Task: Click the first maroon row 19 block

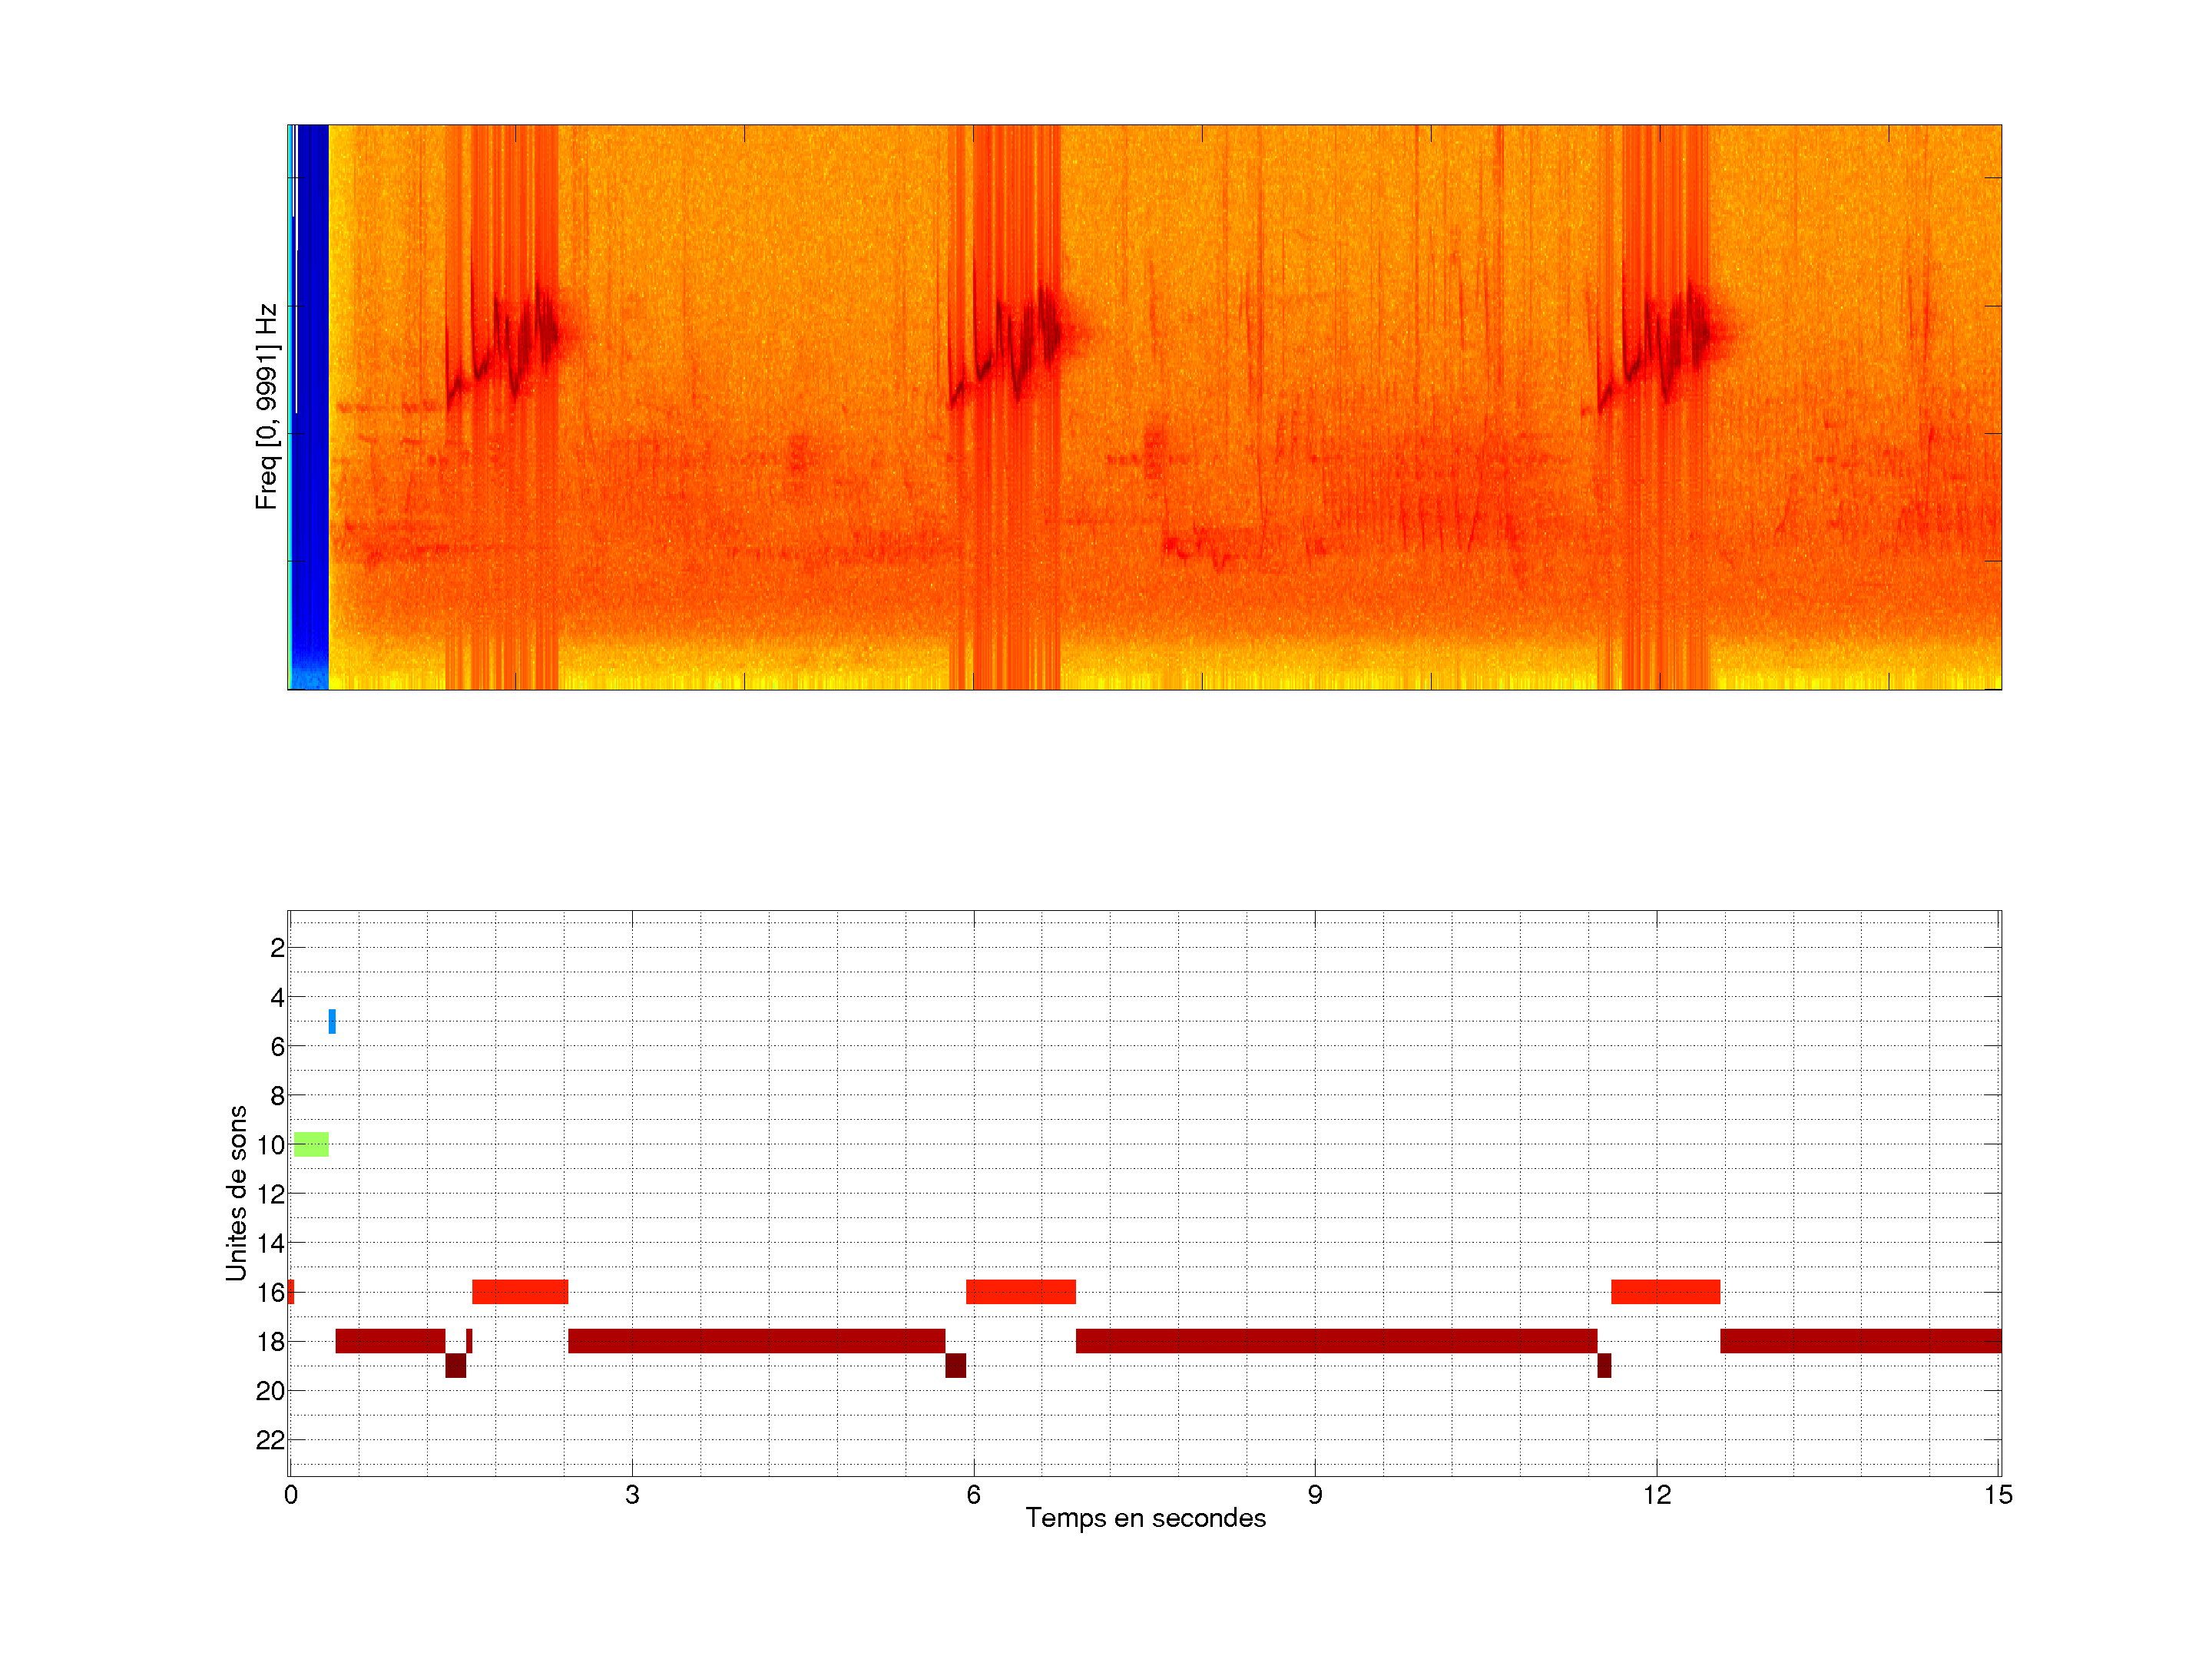Action: click(x=455, y=1365)
